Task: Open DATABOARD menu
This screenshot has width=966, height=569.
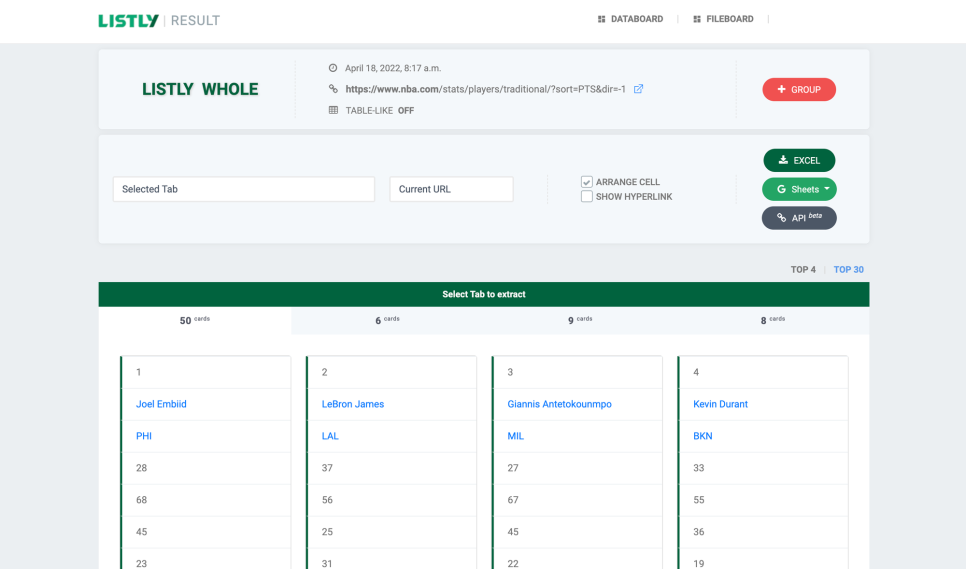Action: click(630, 19)
